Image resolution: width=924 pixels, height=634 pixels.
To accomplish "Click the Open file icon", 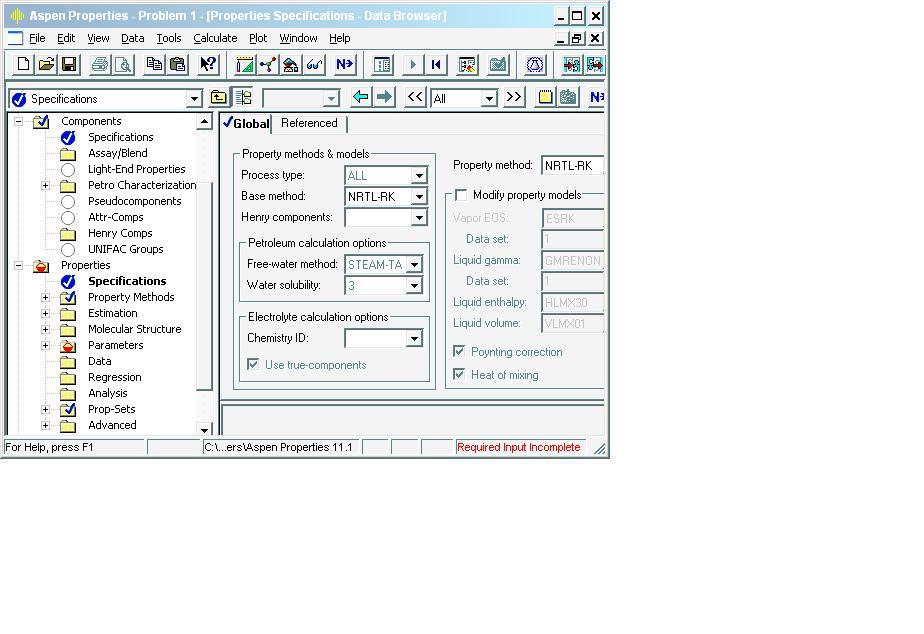I will [x=46, y=64].
